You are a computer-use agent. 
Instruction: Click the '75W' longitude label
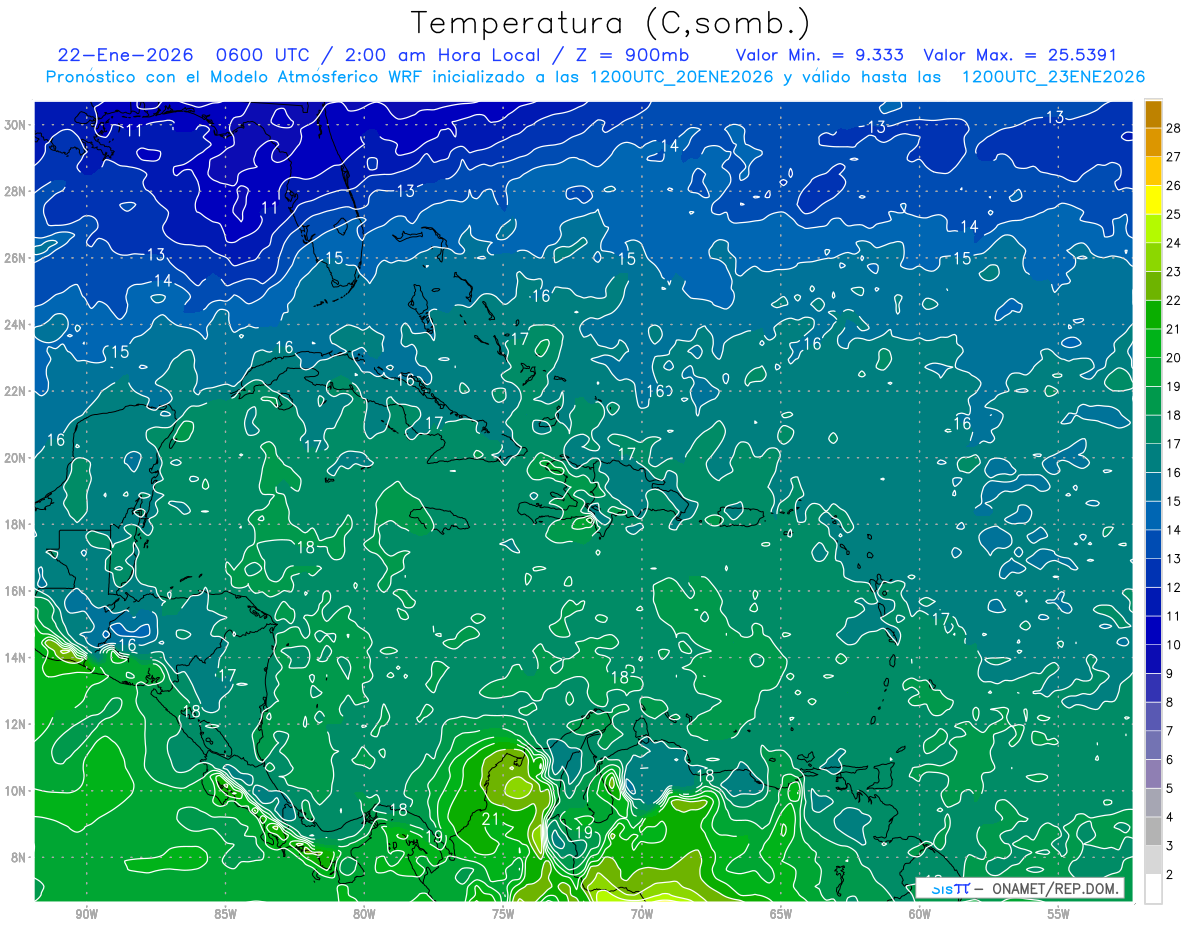tap(503, 914)
